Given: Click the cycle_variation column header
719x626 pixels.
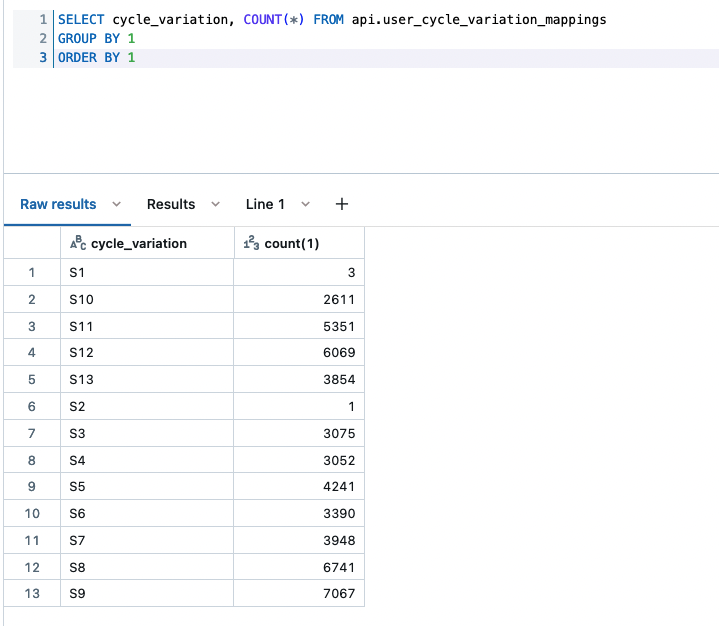Looking at the screenshot, I should (147, 243).
